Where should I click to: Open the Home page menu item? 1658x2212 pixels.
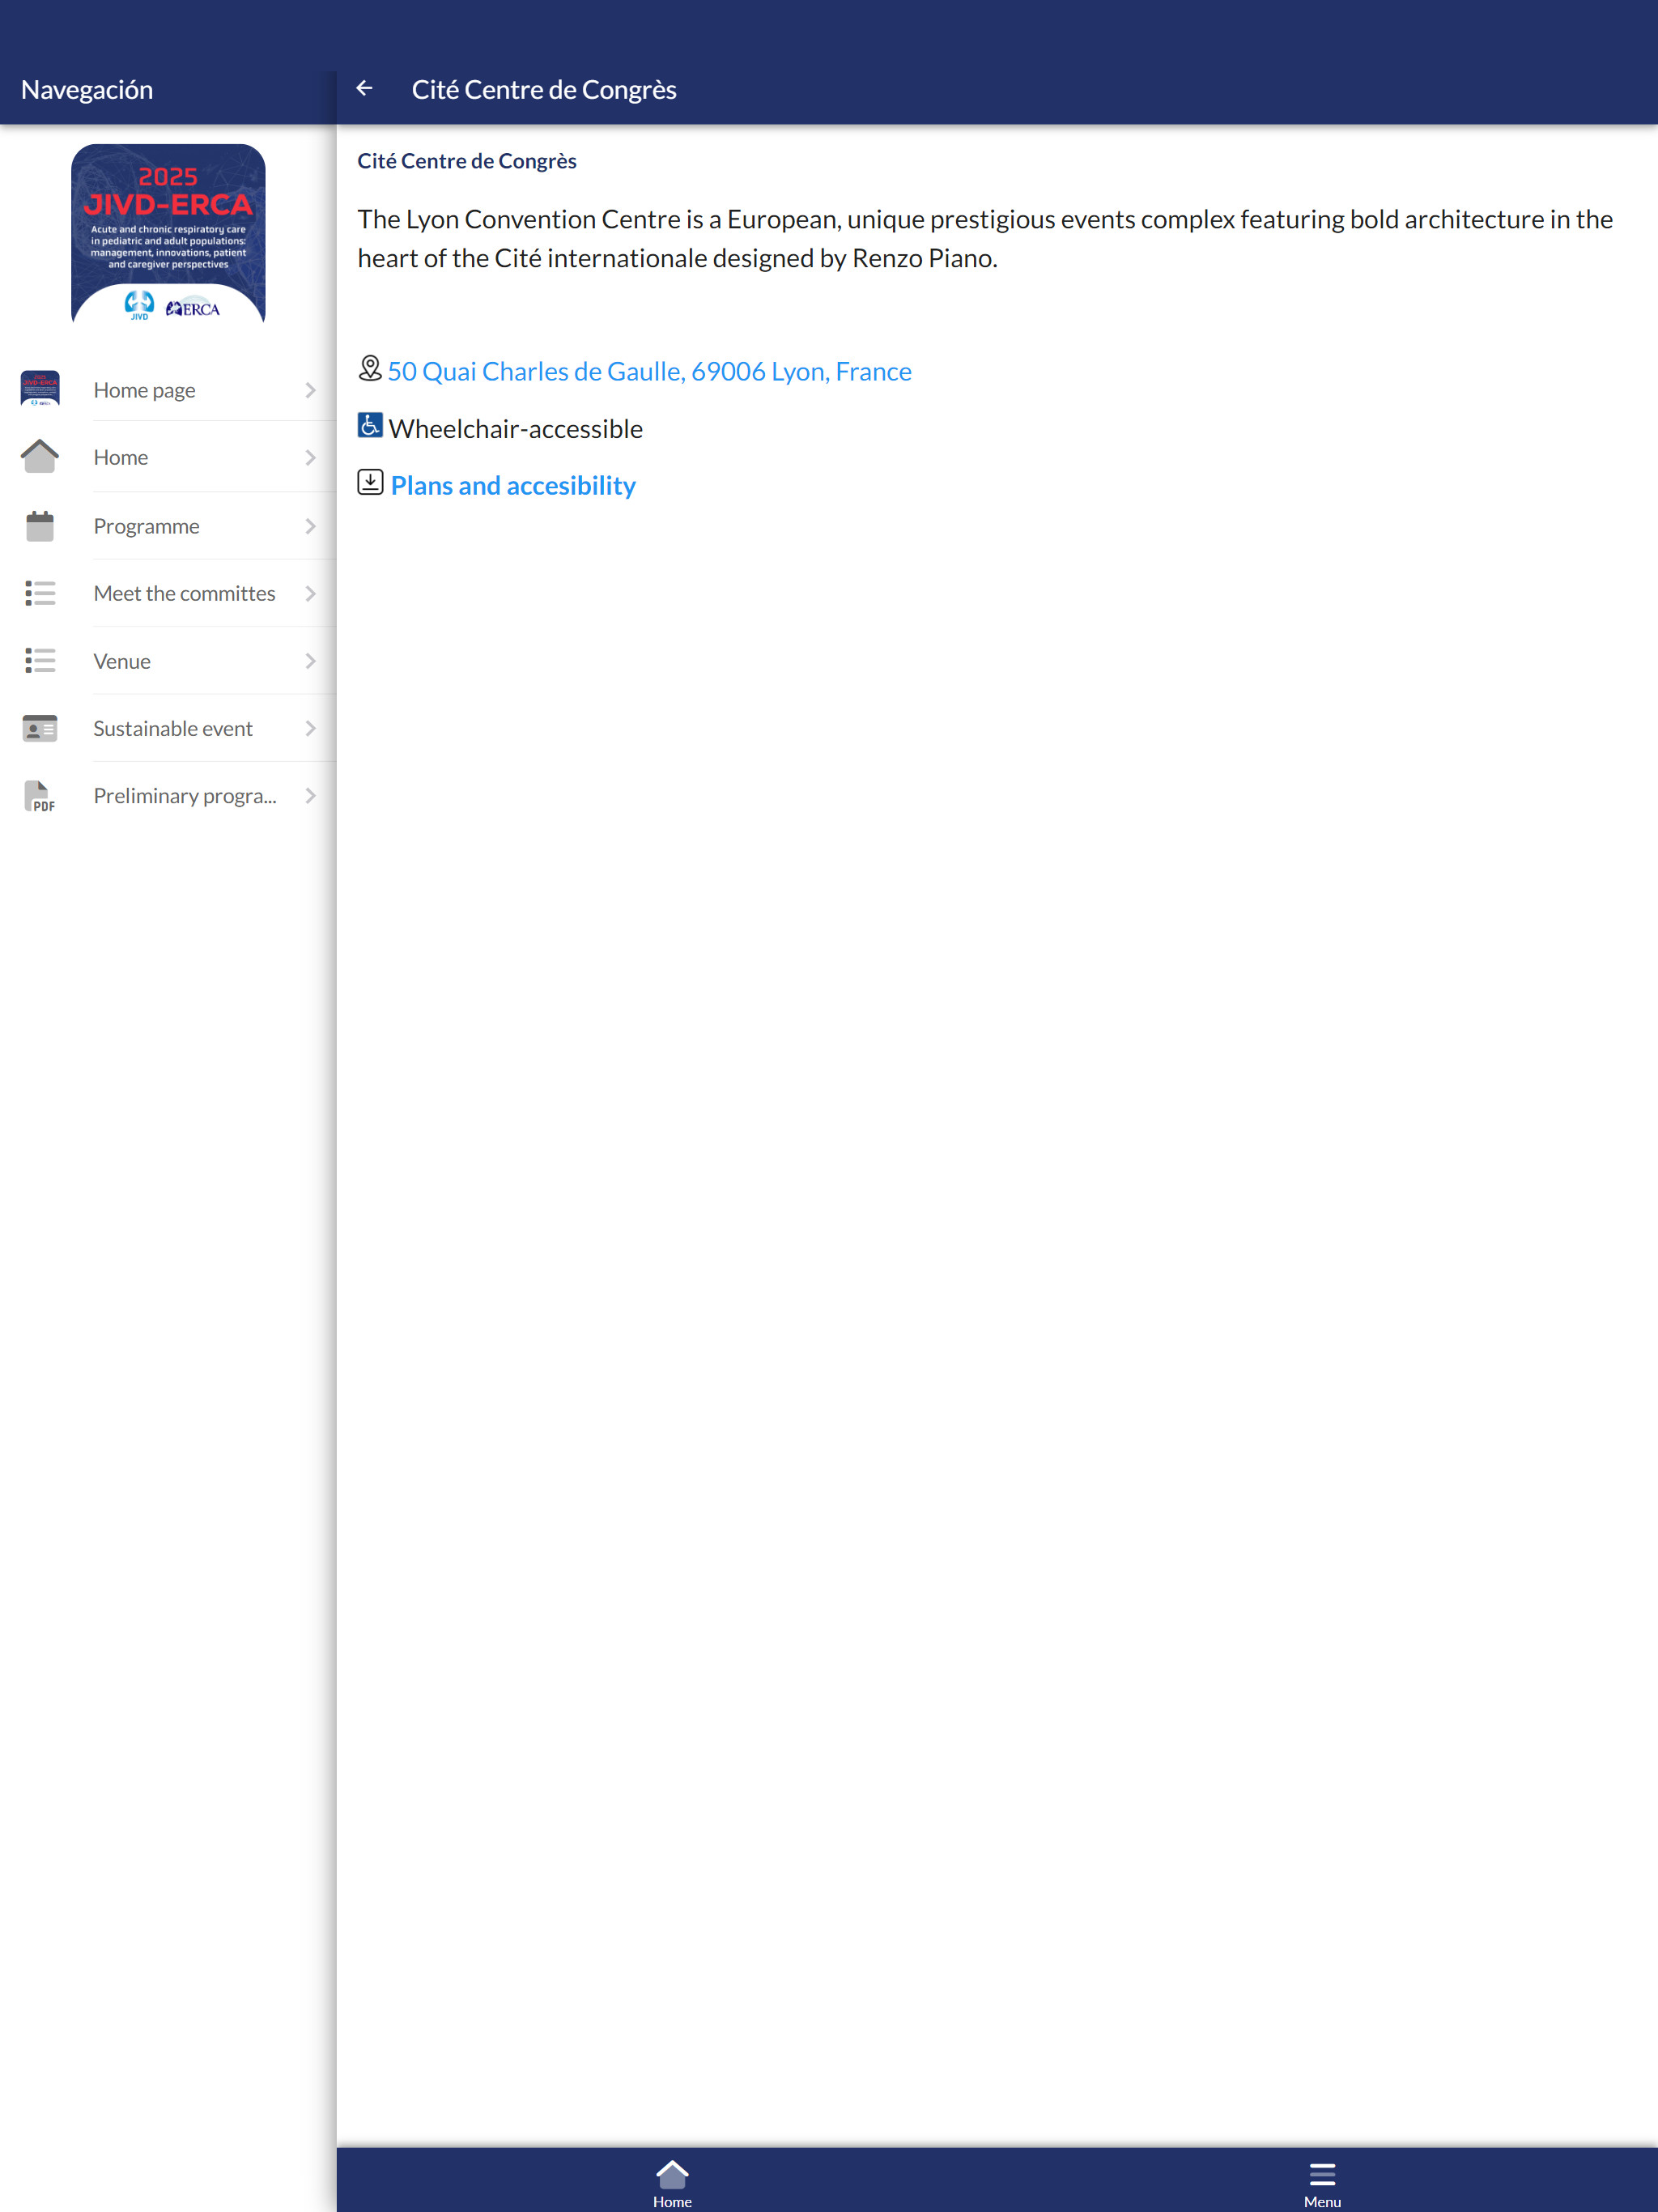[168, 390]
